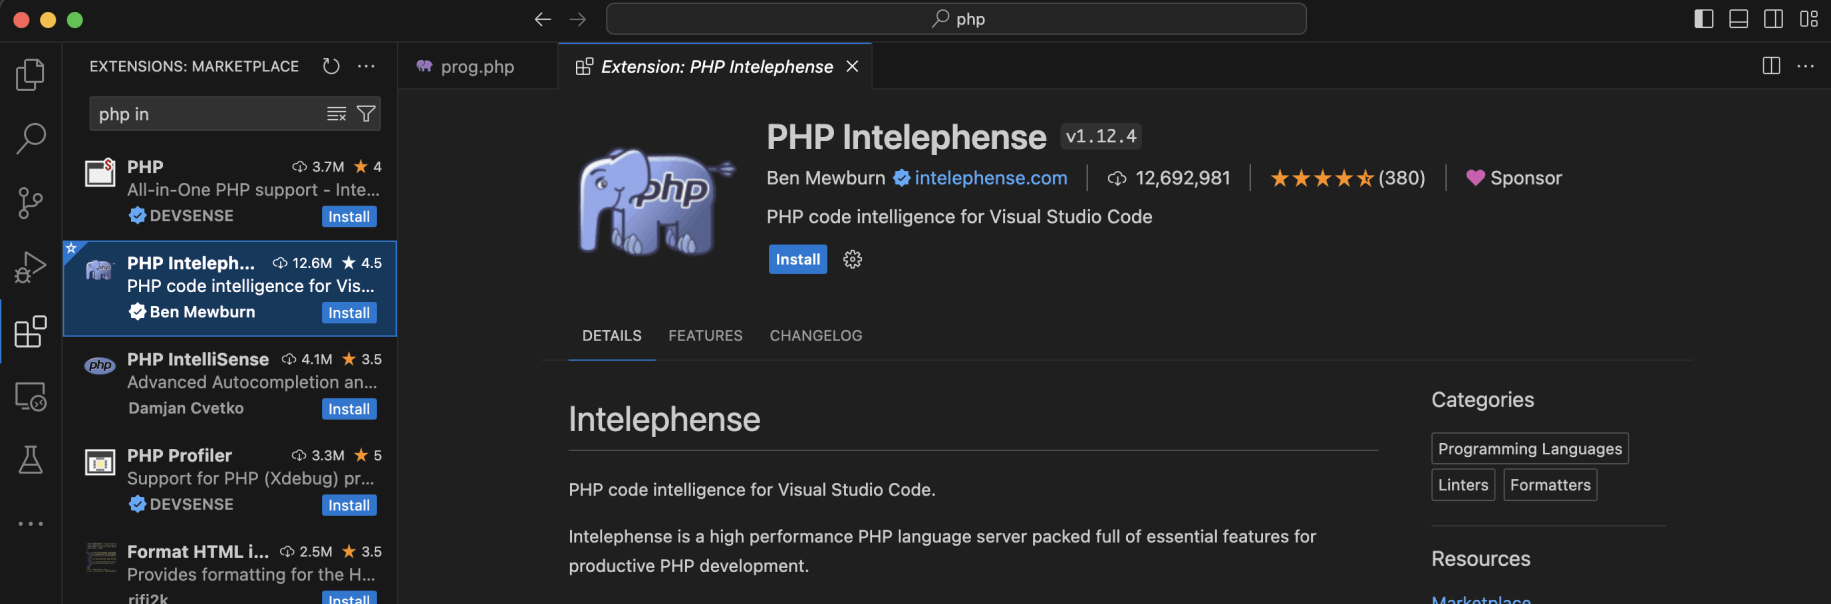The height and width of the screenshot is (604, 1831).
Task: Install PHP Intelephense from the detail page
Action: (797, 259)
